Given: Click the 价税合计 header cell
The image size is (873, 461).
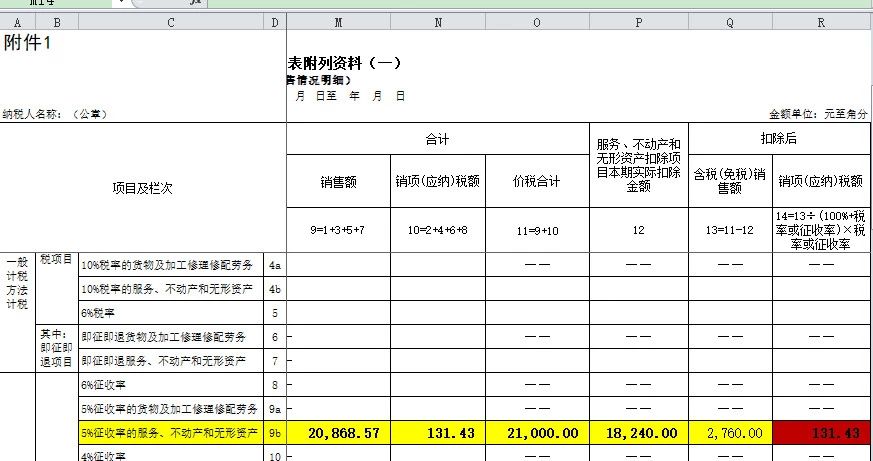Looking at the screenshot, I should (x=537, y=182).
